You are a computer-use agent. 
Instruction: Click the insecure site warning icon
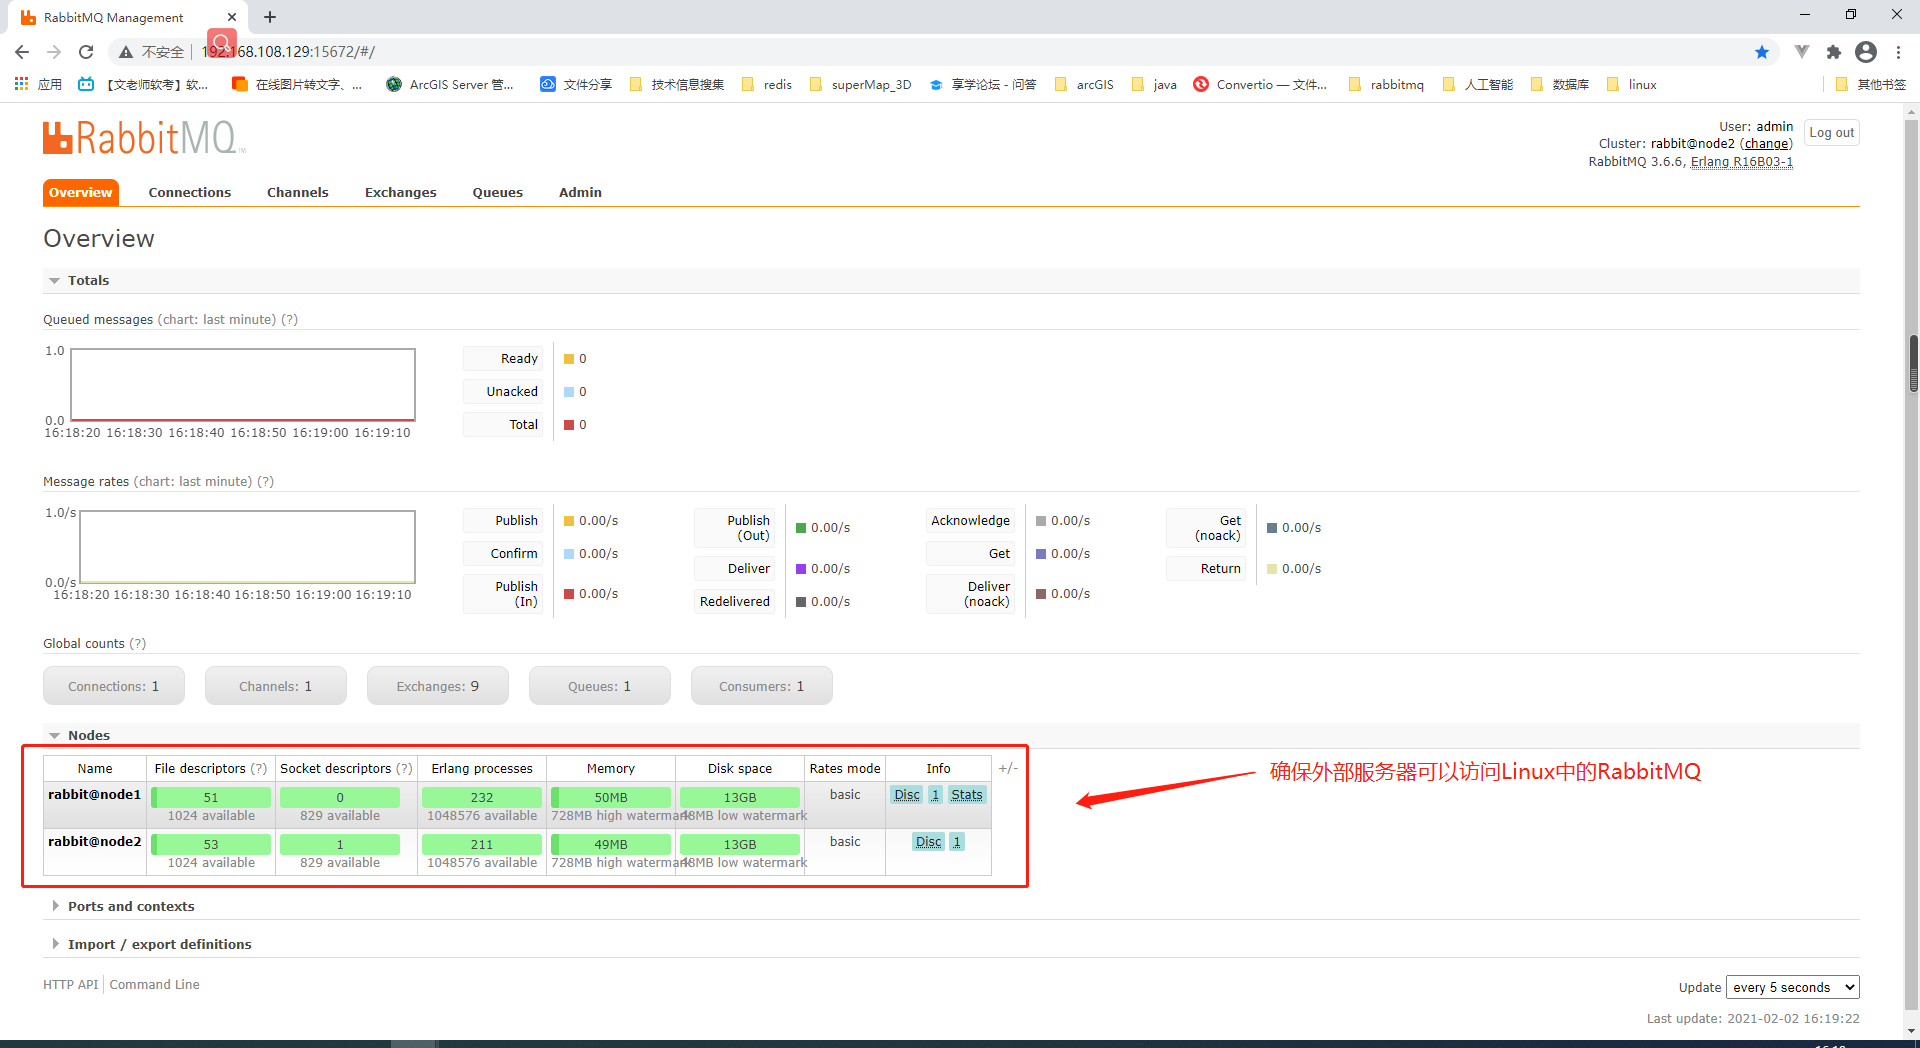click(x=126, y=52)
